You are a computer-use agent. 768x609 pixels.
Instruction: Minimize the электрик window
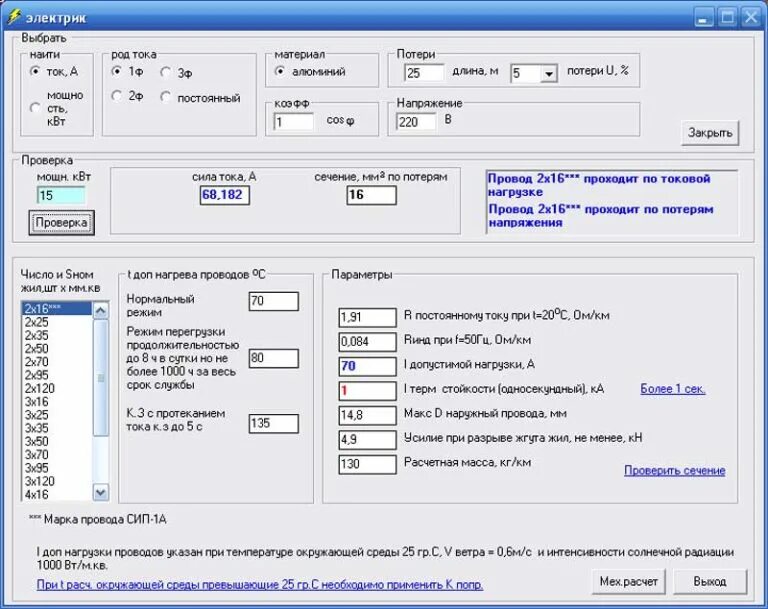pyautogui.click(x=704, y=17)
